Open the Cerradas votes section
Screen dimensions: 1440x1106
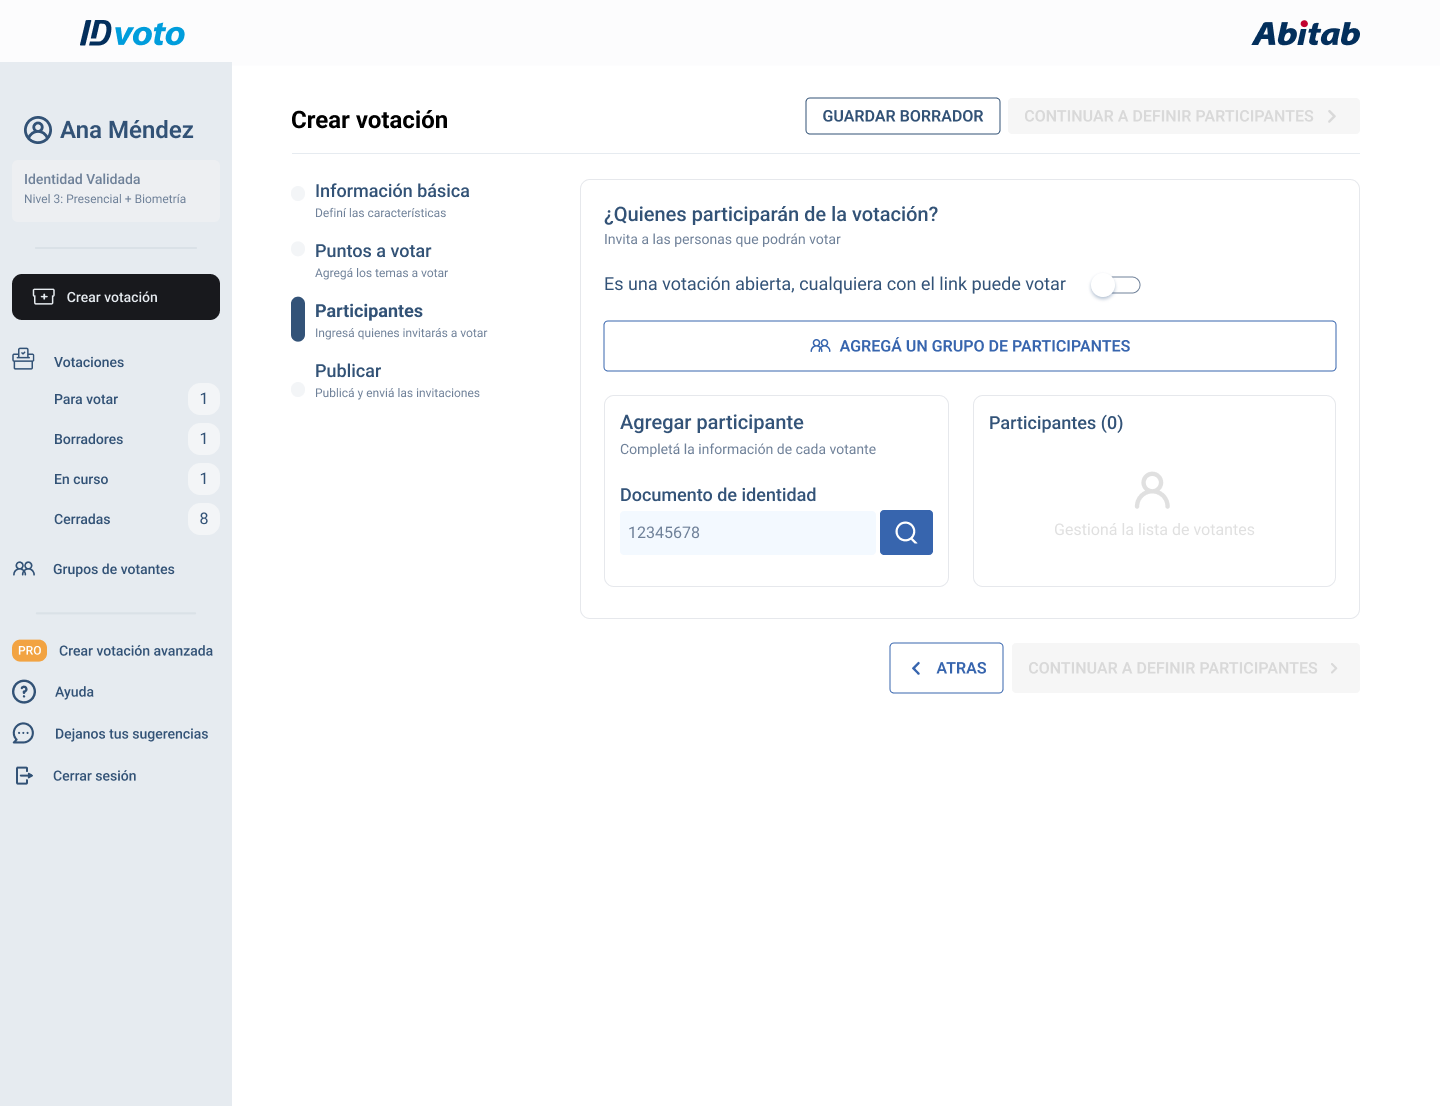pos(82,519)
